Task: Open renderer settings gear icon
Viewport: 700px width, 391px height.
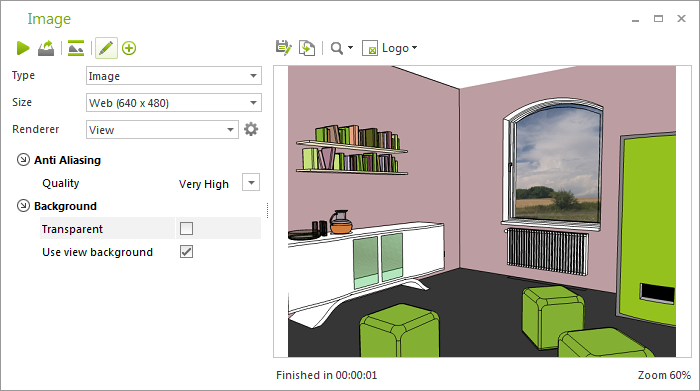Action: [x=251, y=129]
